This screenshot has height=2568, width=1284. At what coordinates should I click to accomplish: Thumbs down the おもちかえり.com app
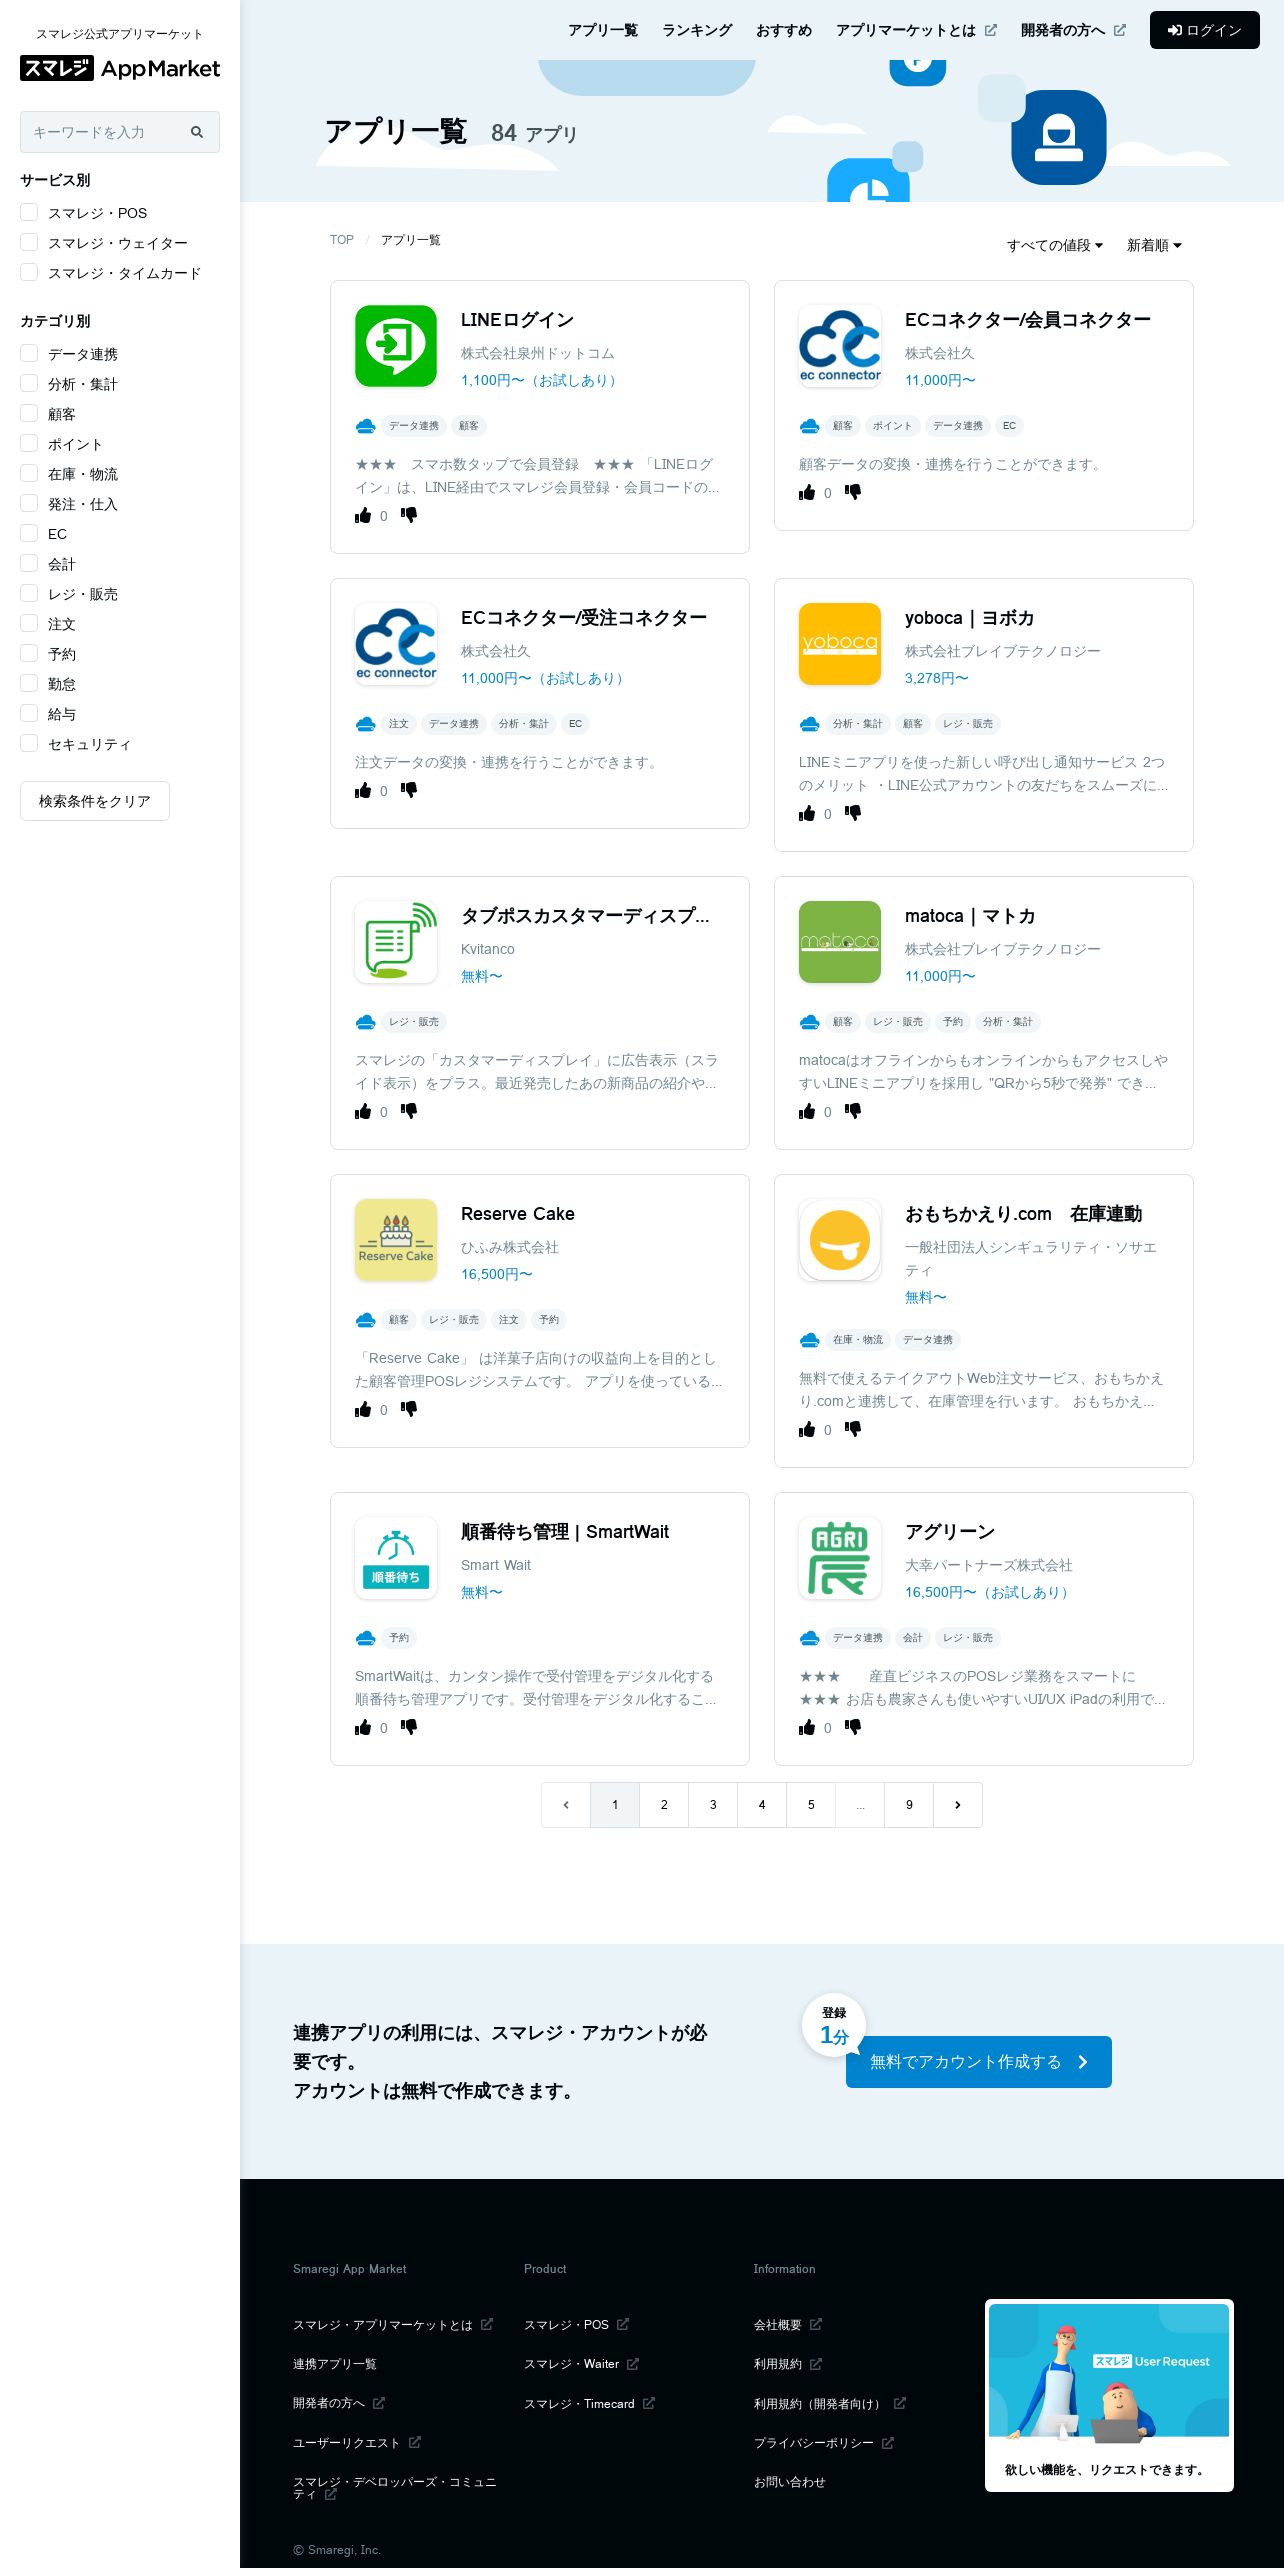[x=853, y=1430]
